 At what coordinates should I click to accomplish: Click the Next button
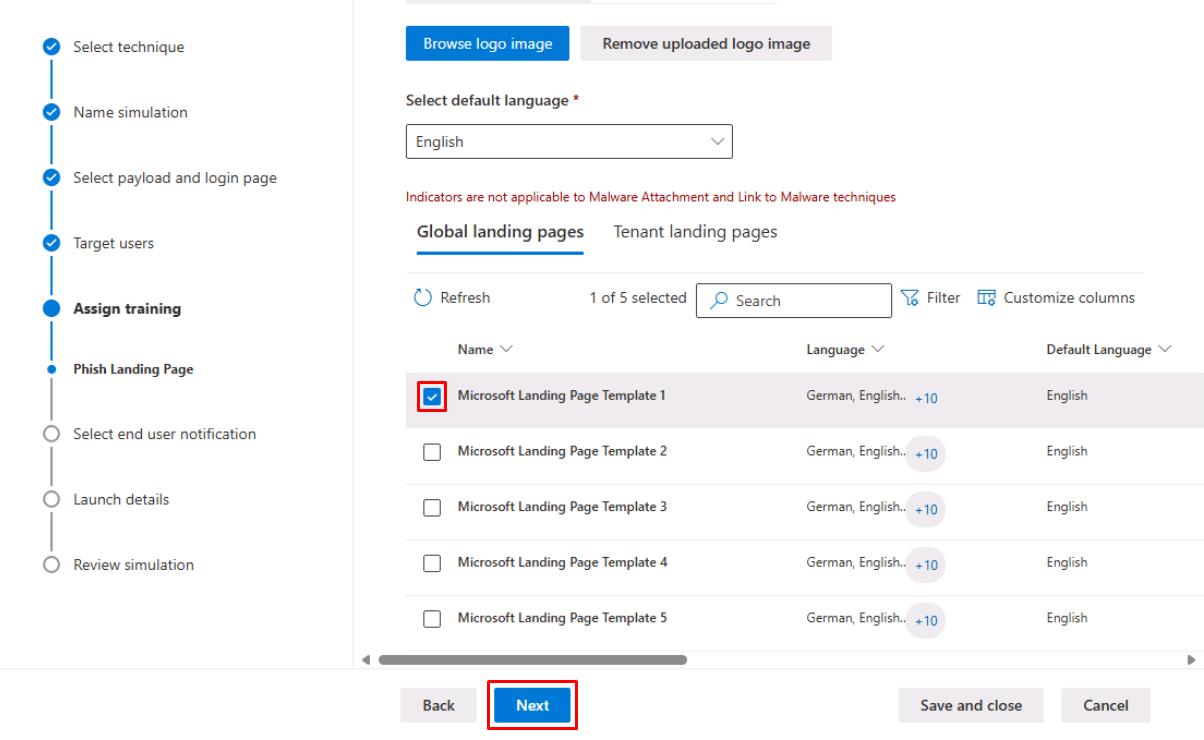point(532,705)
